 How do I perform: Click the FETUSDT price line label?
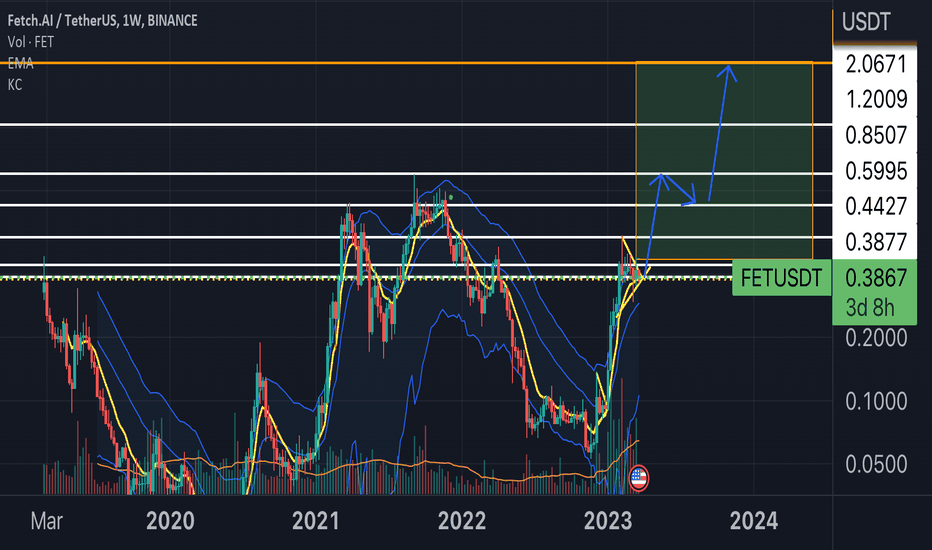781,278
